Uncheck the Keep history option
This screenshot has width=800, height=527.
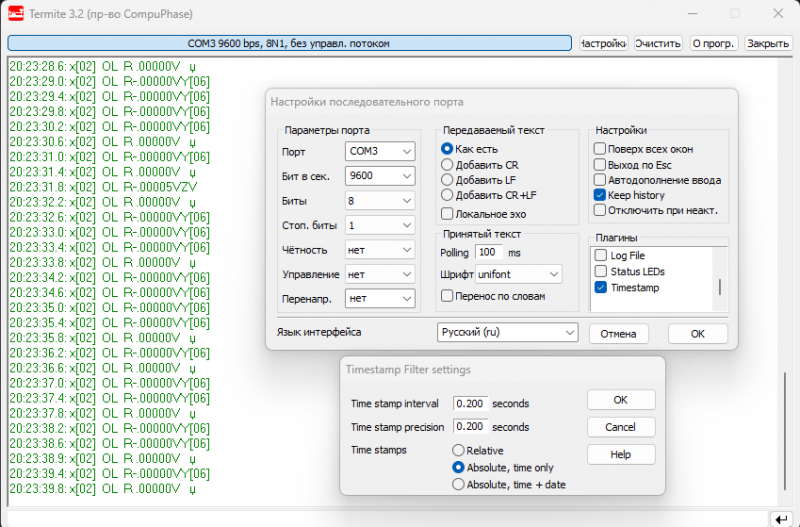[600, 195]
